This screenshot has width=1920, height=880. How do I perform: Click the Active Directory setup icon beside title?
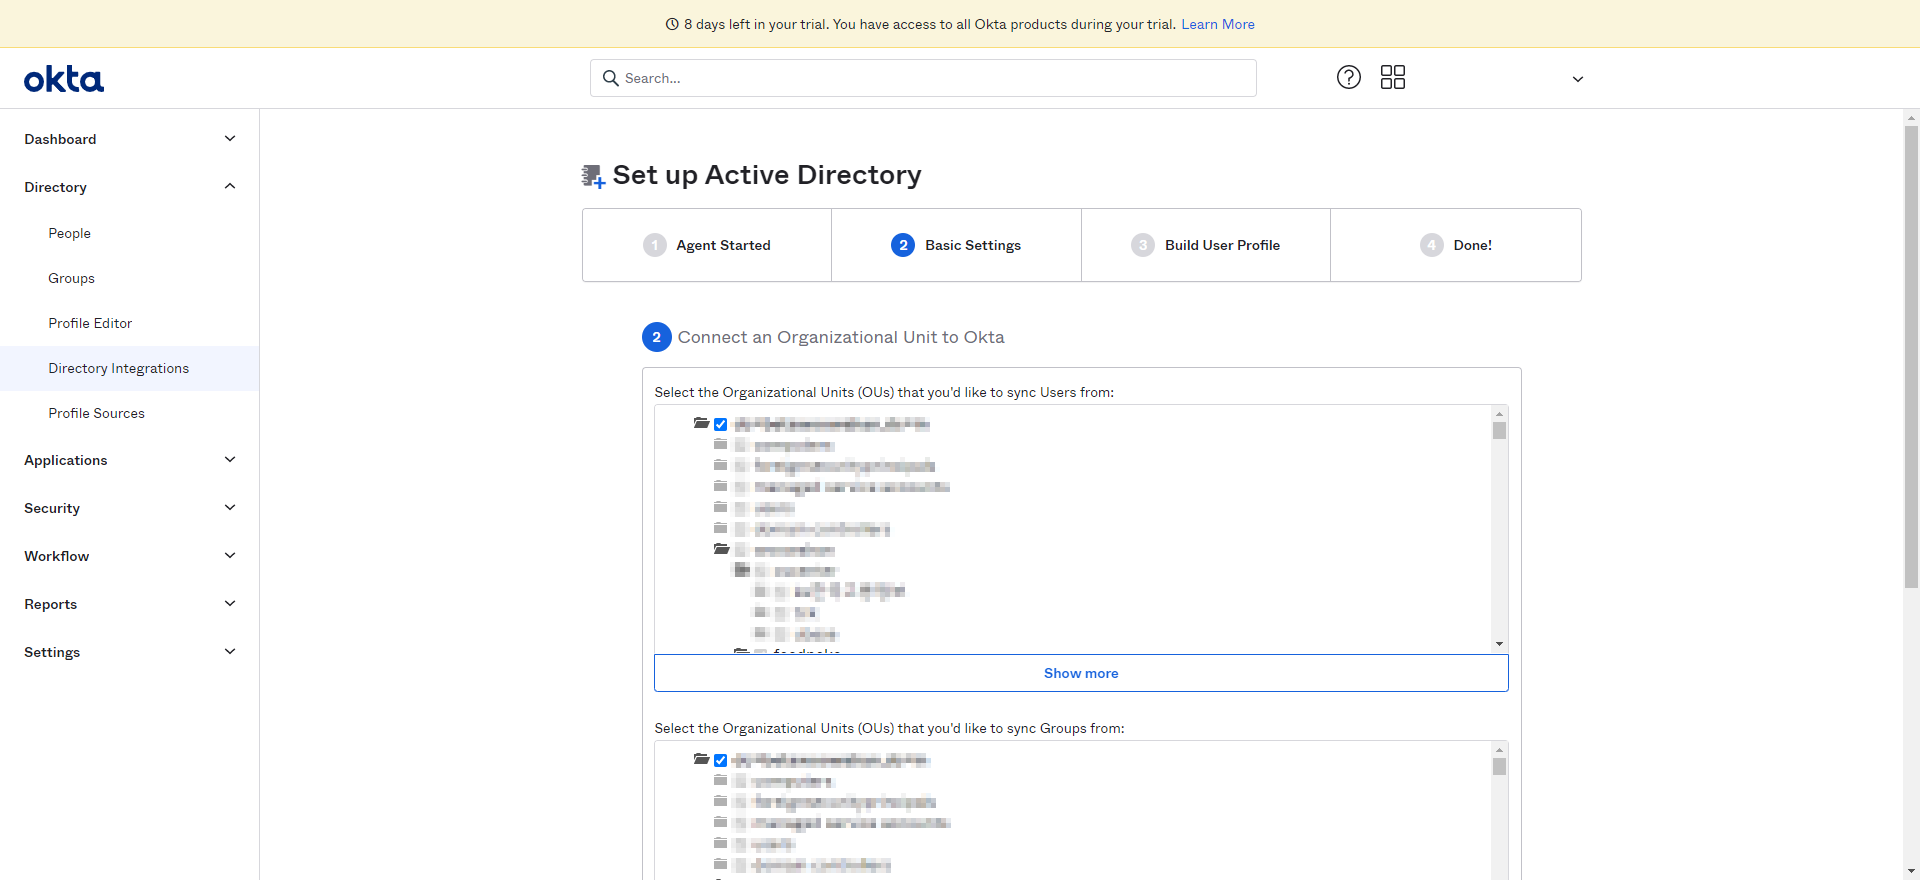(594, 177)
